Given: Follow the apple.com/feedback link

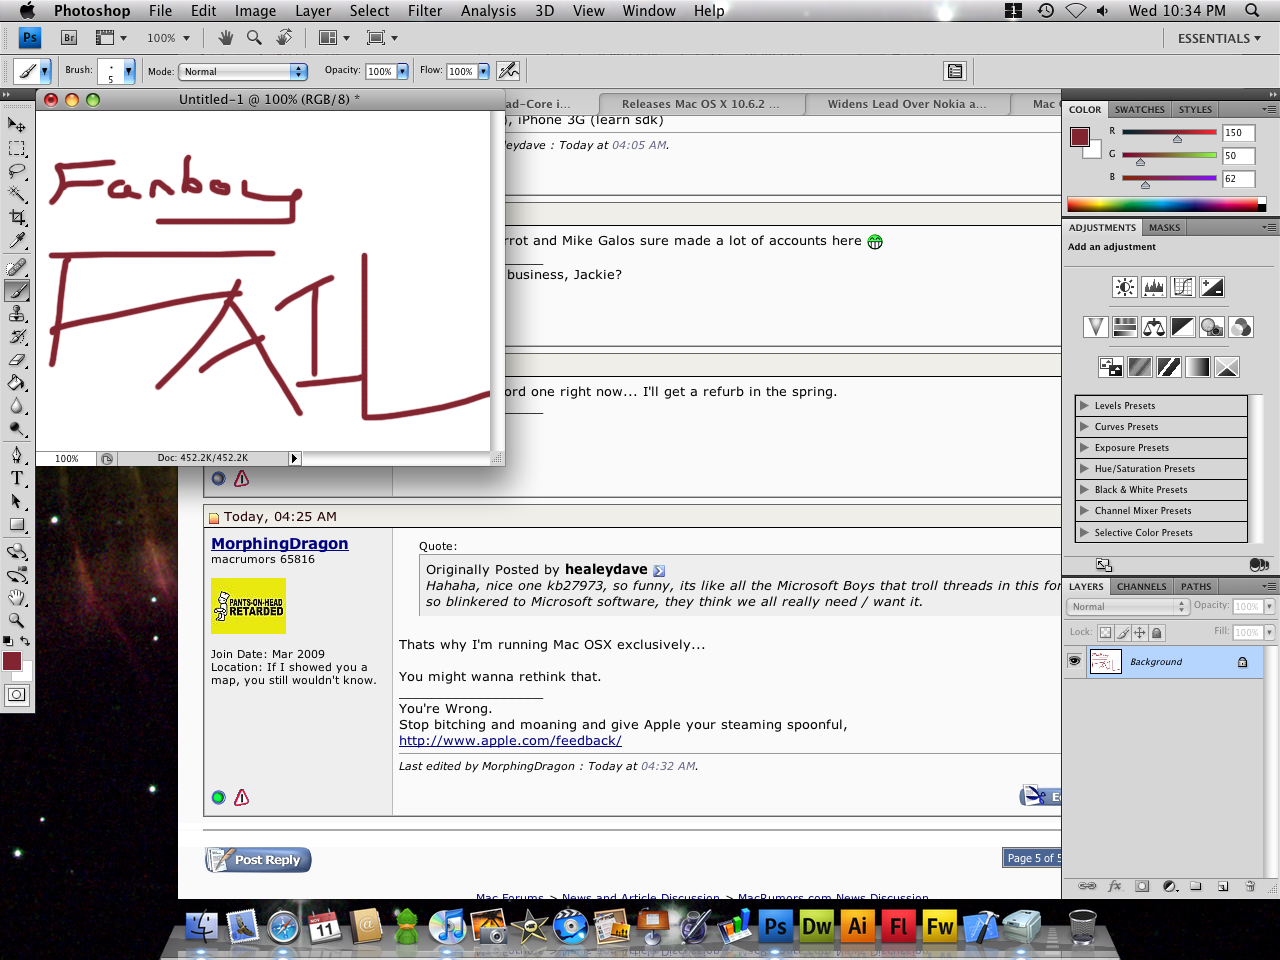Looking at the screenshot, I should (510, 740).
